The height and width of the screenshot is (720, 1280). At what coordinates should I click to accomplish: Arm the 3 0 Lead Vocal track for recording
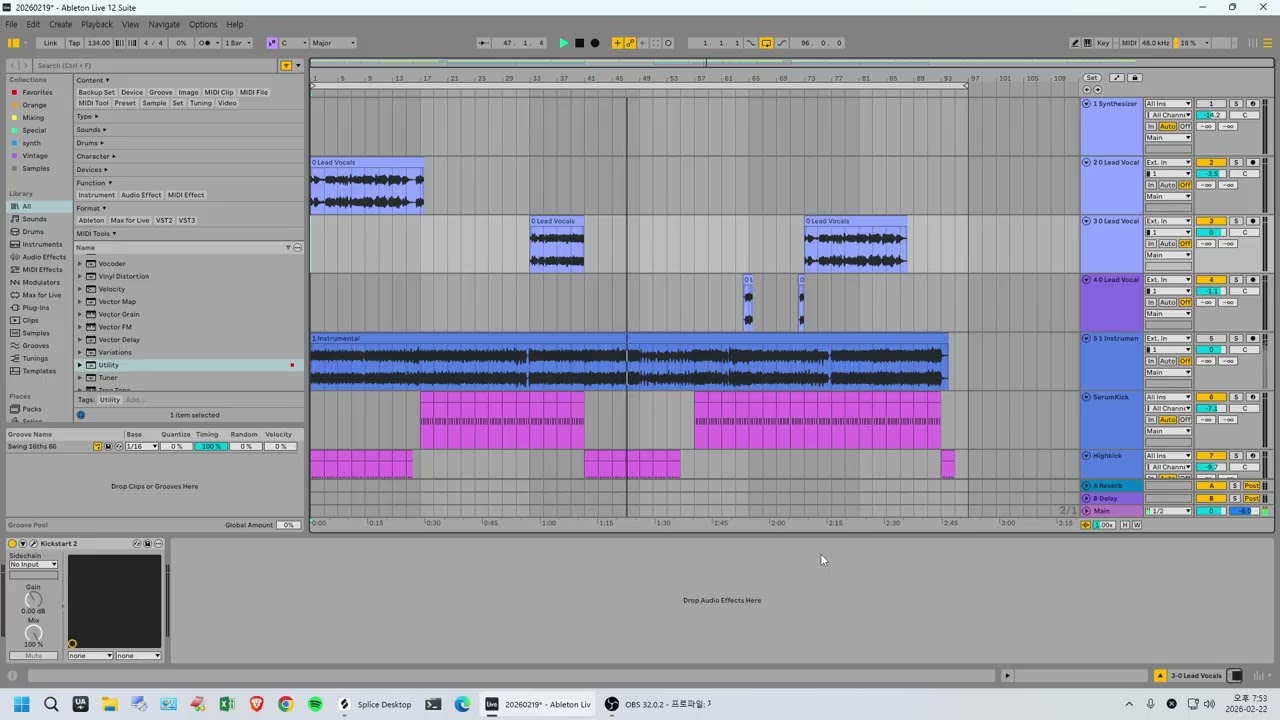coord(1252,221)
